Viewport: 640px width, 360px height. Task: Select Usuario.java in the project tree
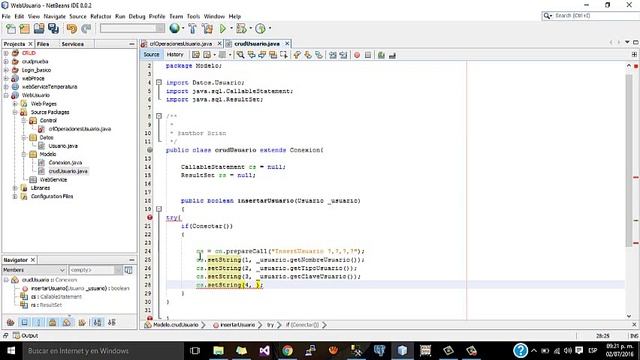pos(63,146)
